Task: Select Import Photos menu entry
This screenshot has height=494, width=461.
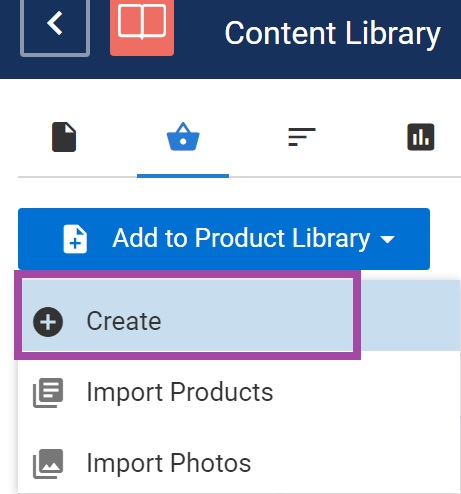Action: pos(239,463)
